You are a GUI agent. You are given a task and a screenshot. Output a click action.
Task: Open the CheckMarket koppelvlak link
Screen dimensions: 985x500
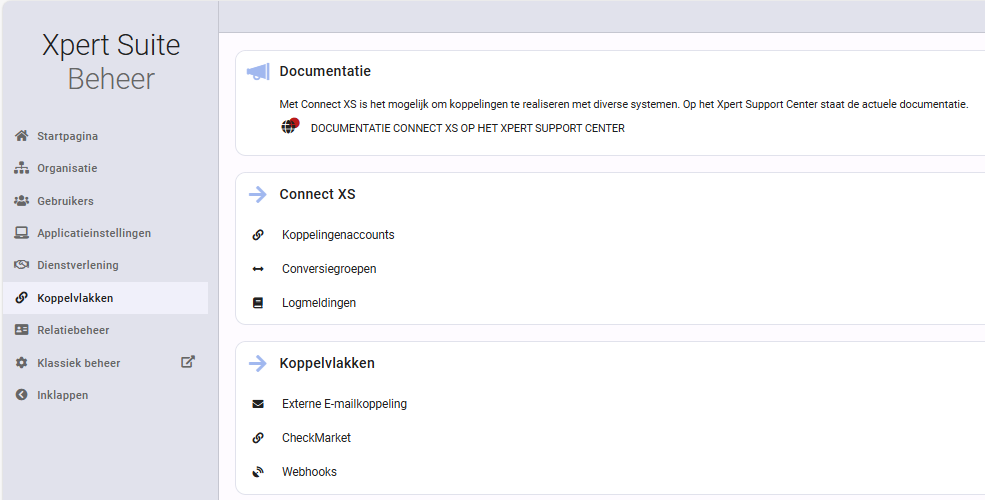pyautogui.click(x=316, y=438)
